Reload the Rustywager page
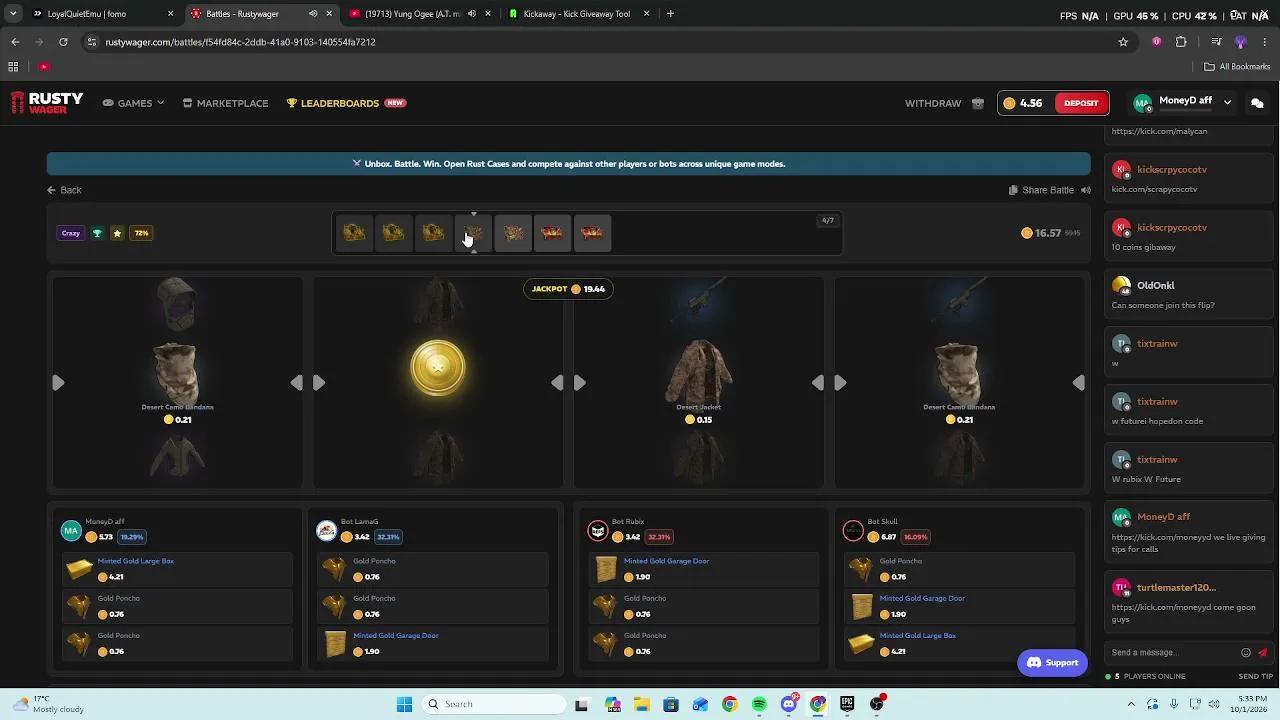Viewport: 1280px width, 720px height. (63, 42)
